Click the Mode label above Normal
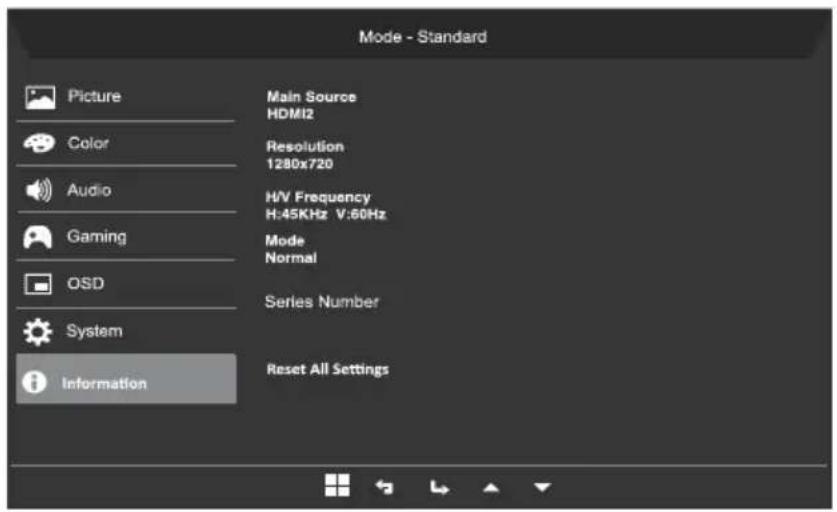 pyautogui.click(x=285, y=240)
